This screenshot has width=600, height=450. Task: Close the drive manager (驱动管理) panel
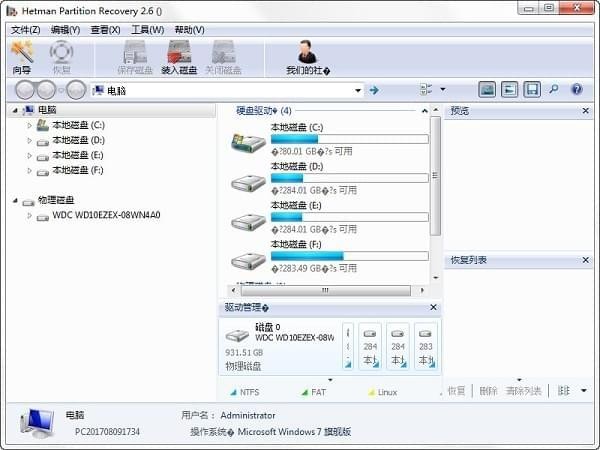pyautogui.click(x=433, y=308)
